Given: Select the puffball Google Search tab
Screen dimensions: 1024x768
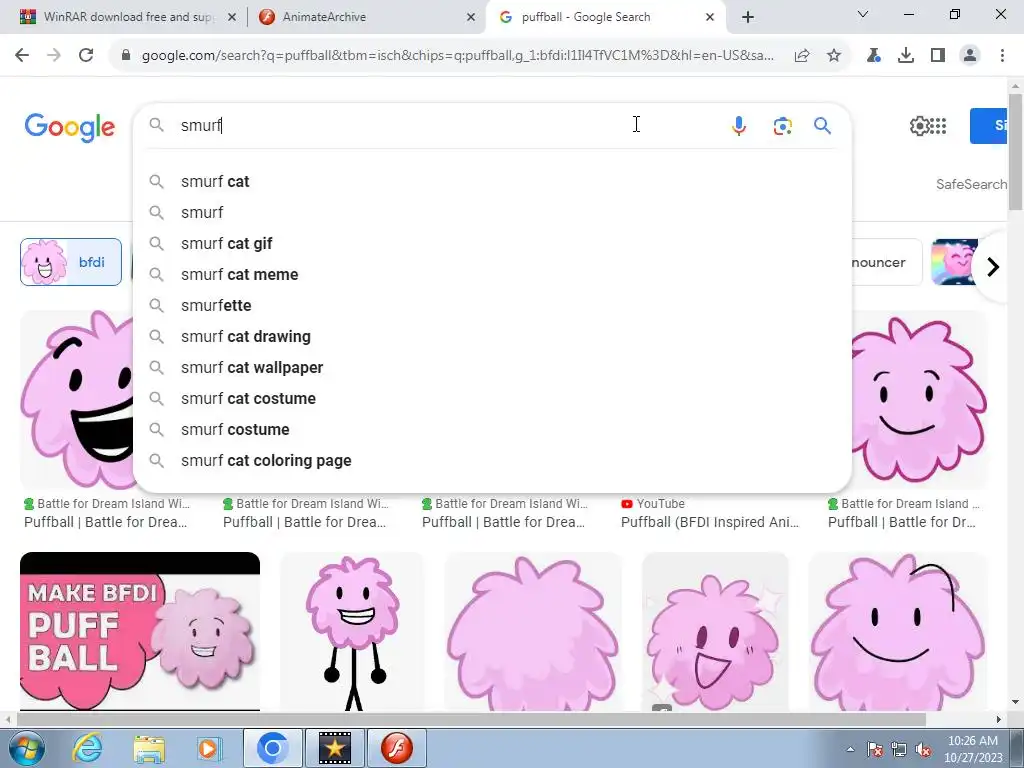Looking at the screenshot, I should (605, 17).
